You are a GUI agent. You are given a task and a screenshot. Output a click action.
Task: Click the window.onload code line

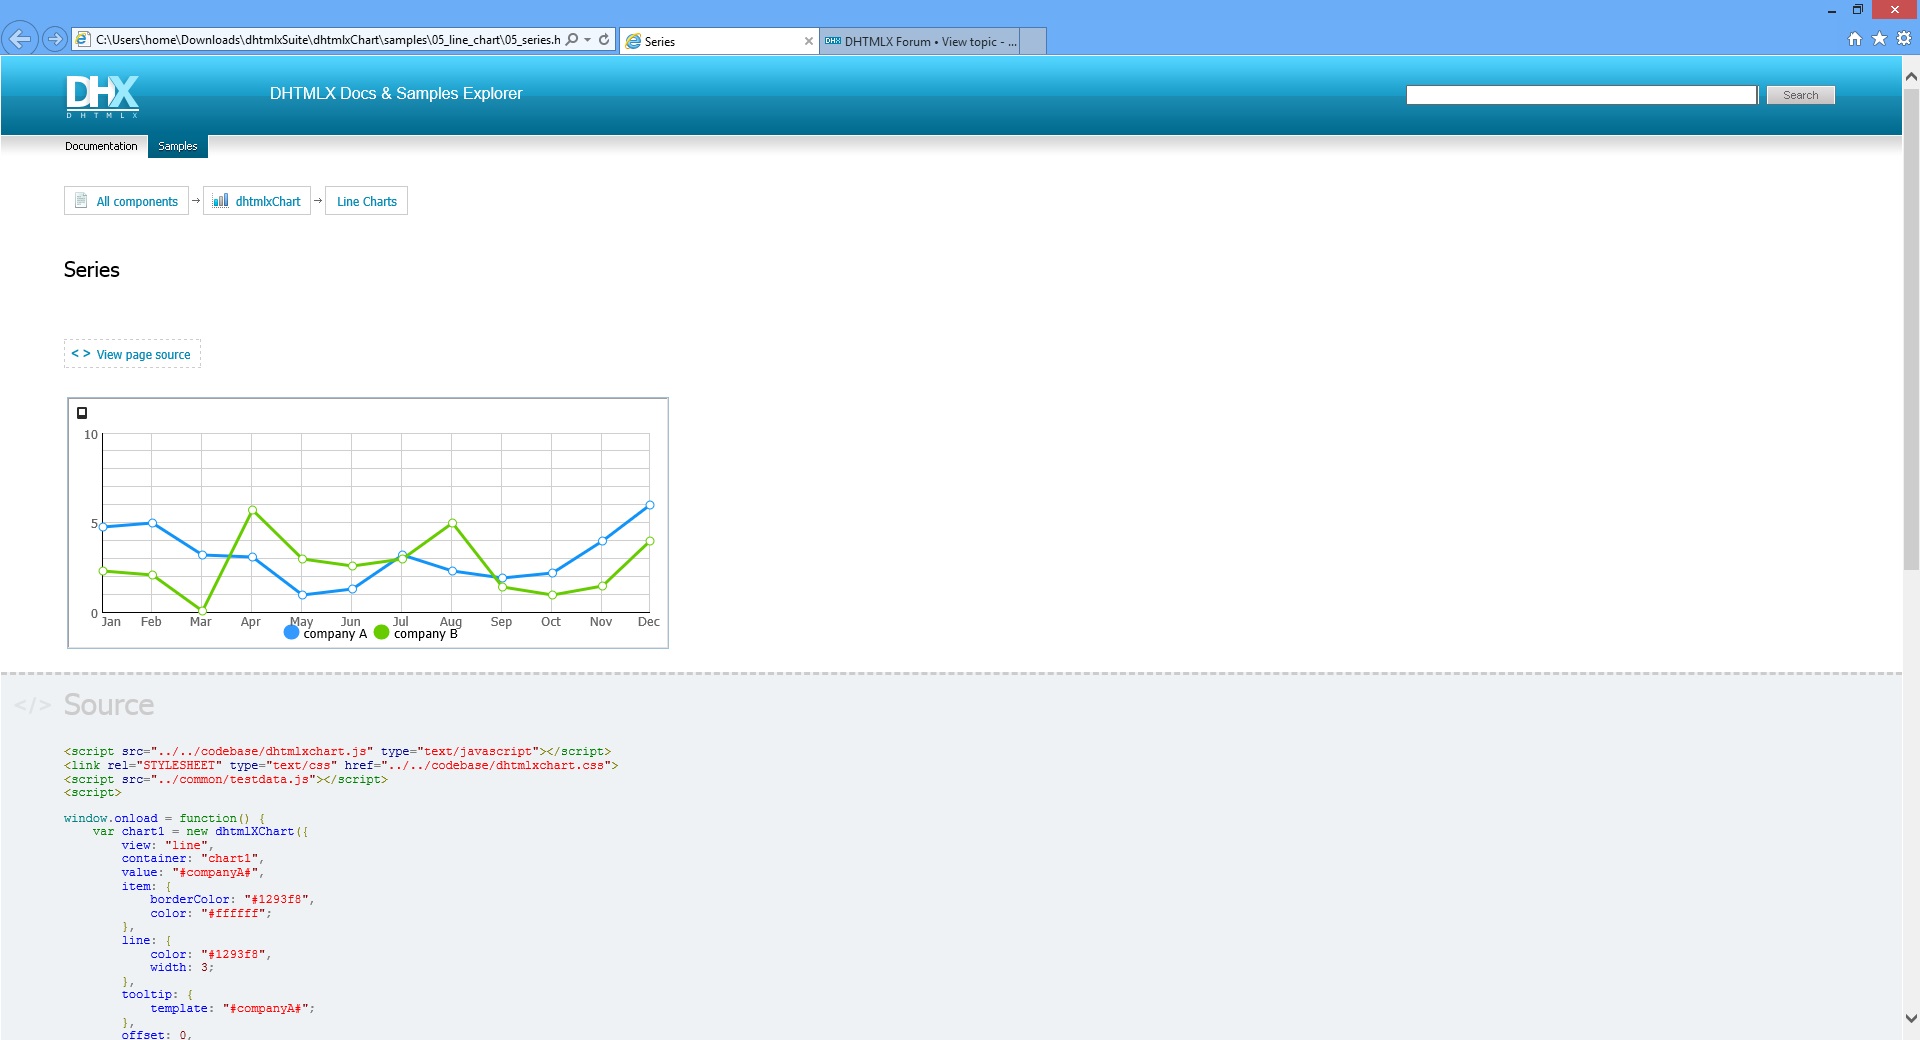coord(165,818)
